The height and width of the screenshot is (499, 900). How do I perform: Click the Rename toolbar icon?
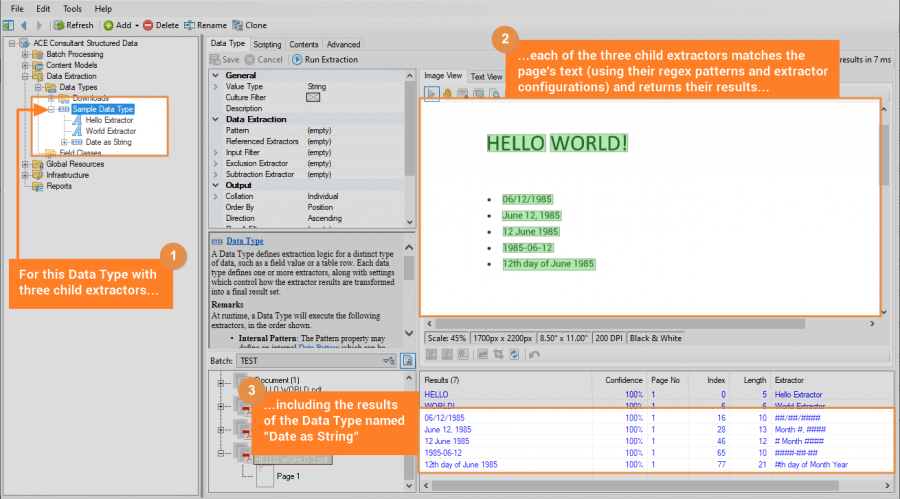coord(191,25)
